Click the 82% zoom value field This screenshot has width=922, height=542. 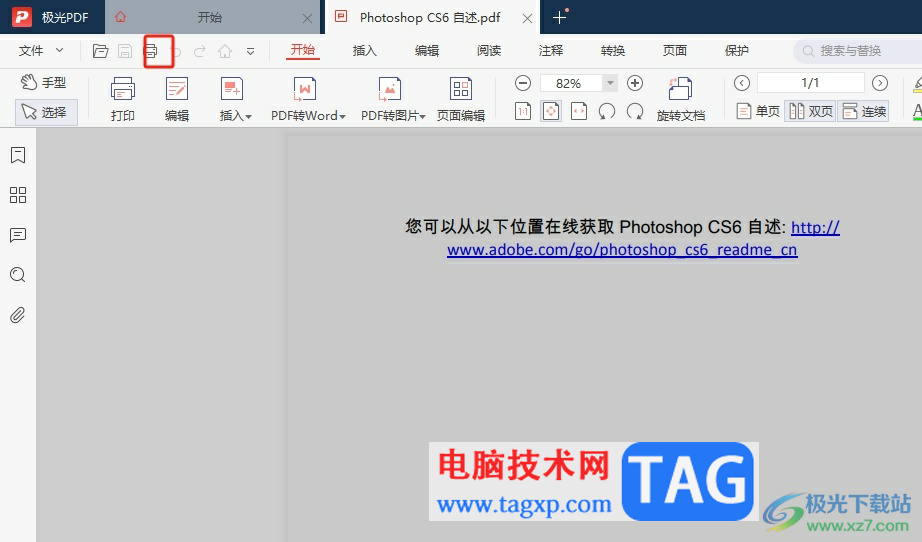pyautogui.click(x=570, y=83)
